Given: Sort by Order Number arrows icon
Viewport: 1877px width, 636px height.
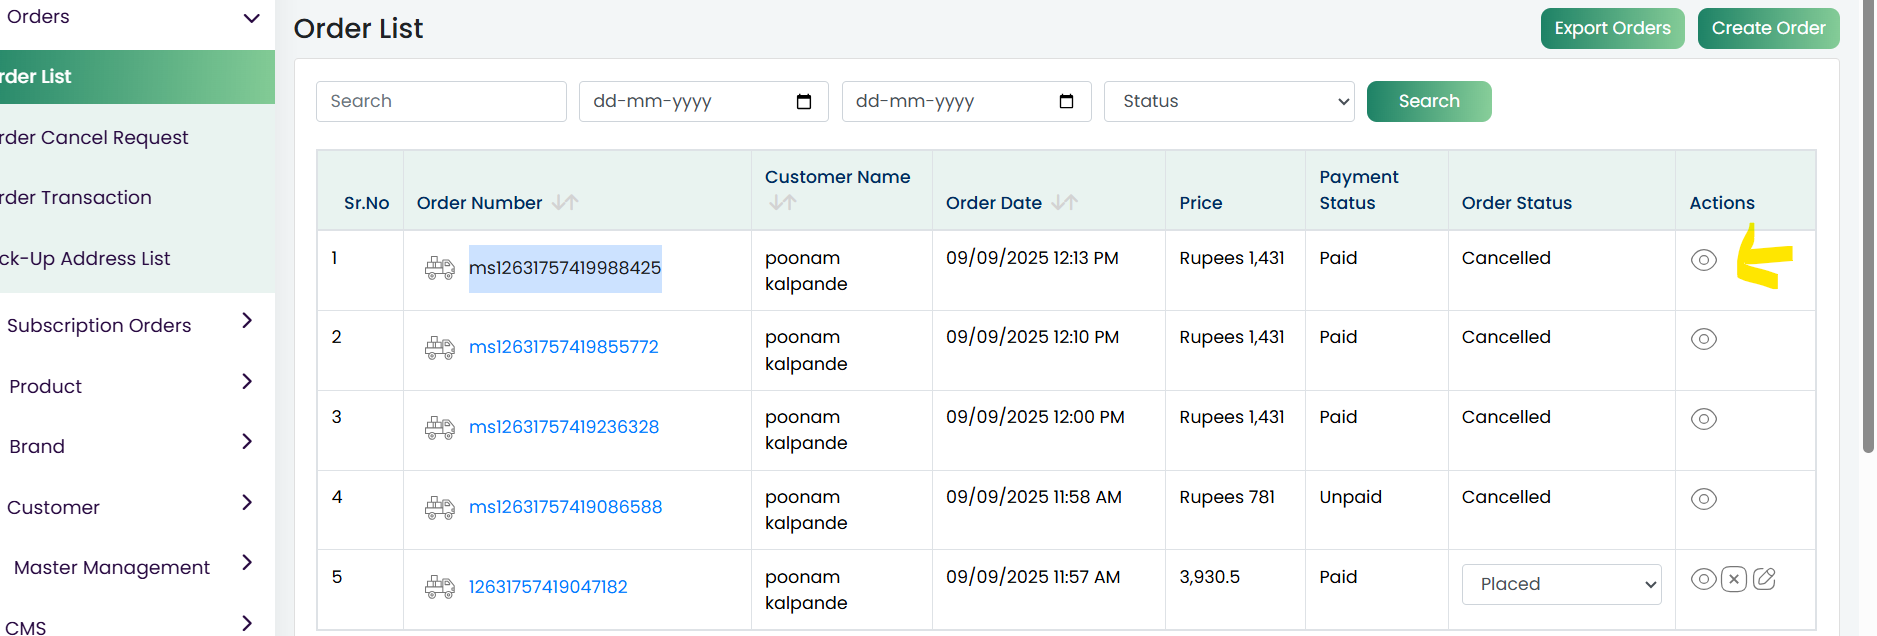Looking at the screenshot, I should (x=565, y=203).
